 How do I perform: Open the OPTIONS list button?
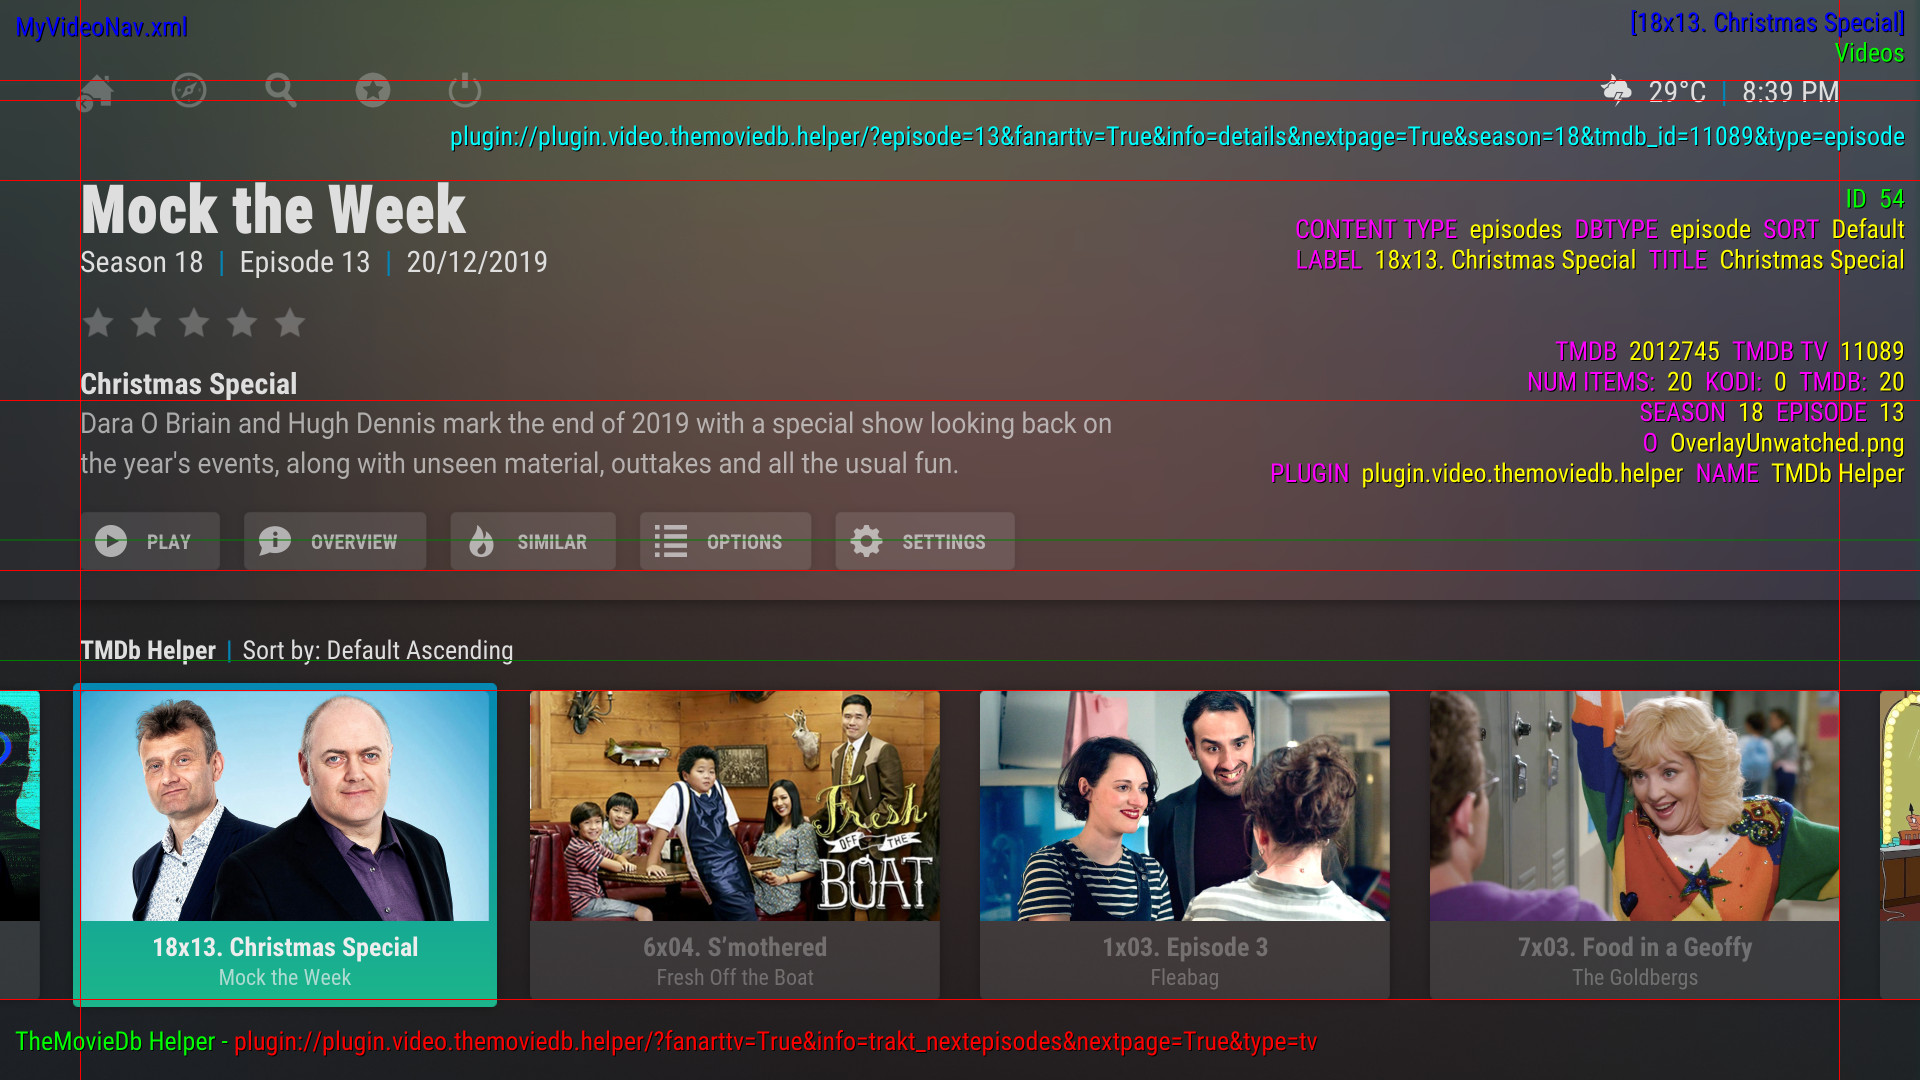click(x=726, y=541)
